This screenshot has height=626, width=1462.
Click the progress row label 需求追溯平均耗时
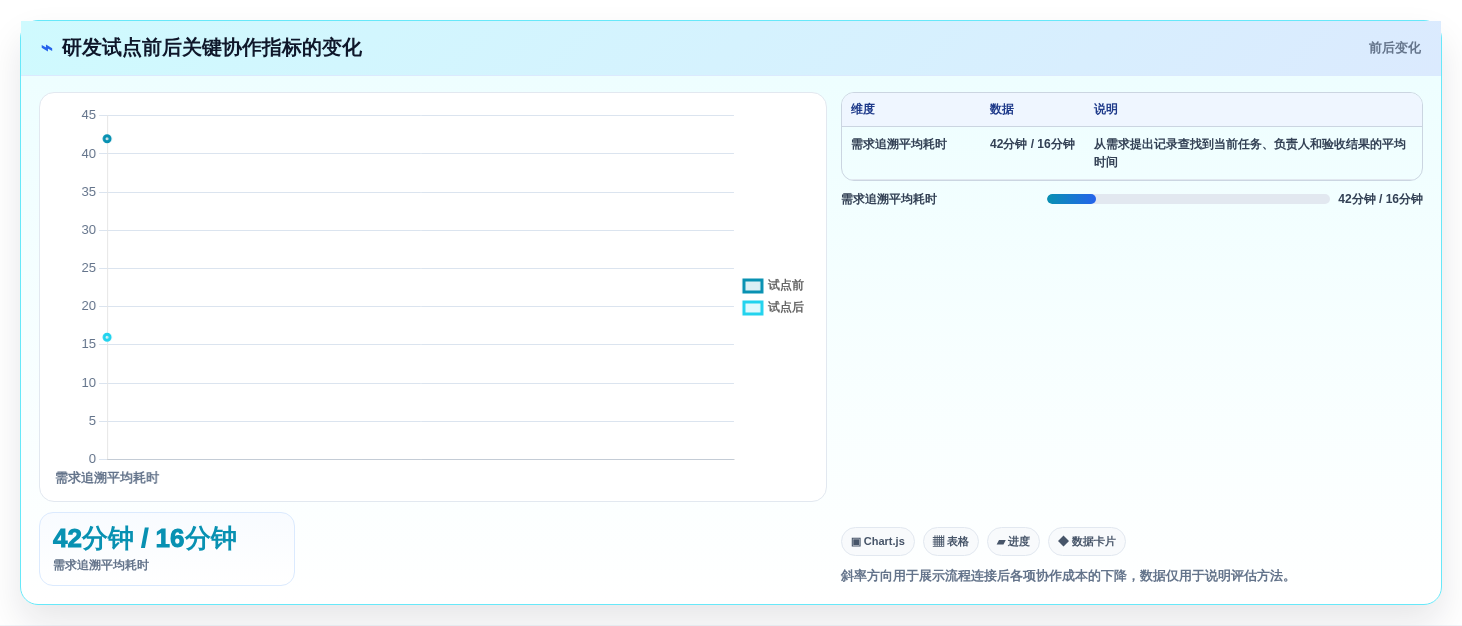point(889,199)
